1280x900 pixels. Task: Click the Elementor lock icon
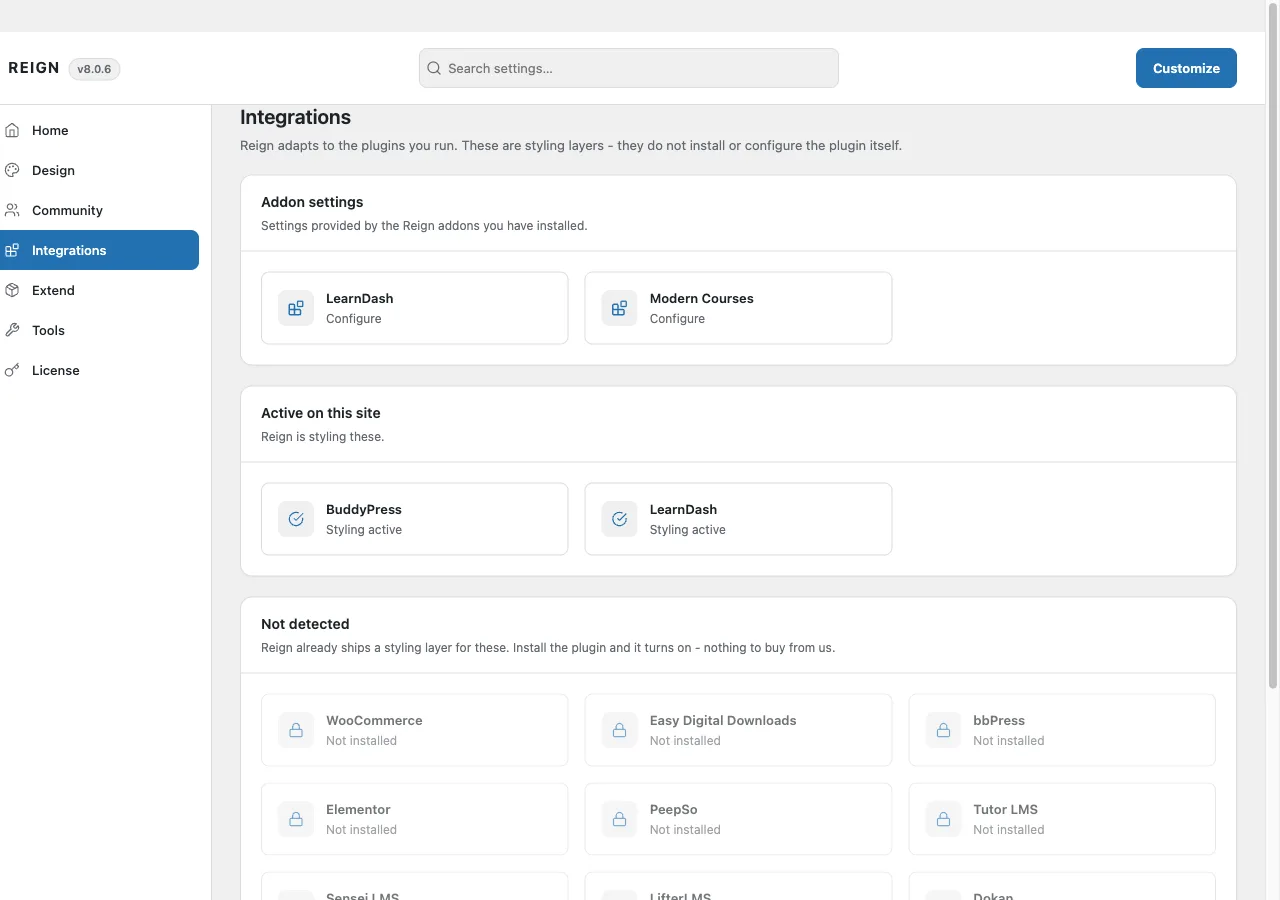(x=296, y=819)
